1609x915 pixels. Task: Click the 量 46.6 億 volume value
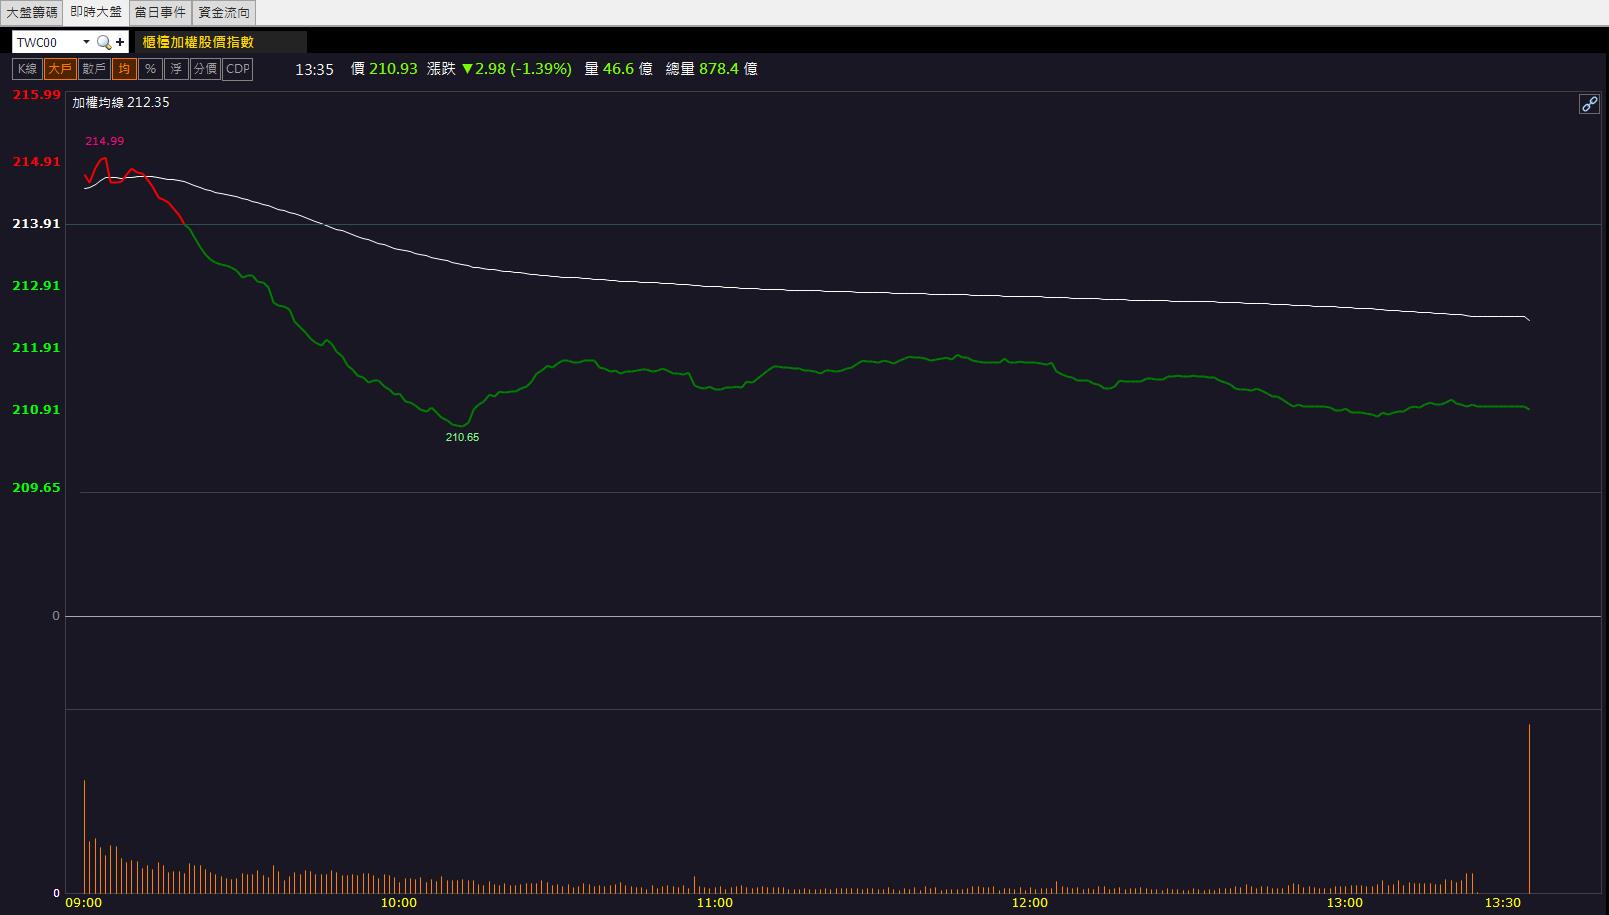(618, 69)
